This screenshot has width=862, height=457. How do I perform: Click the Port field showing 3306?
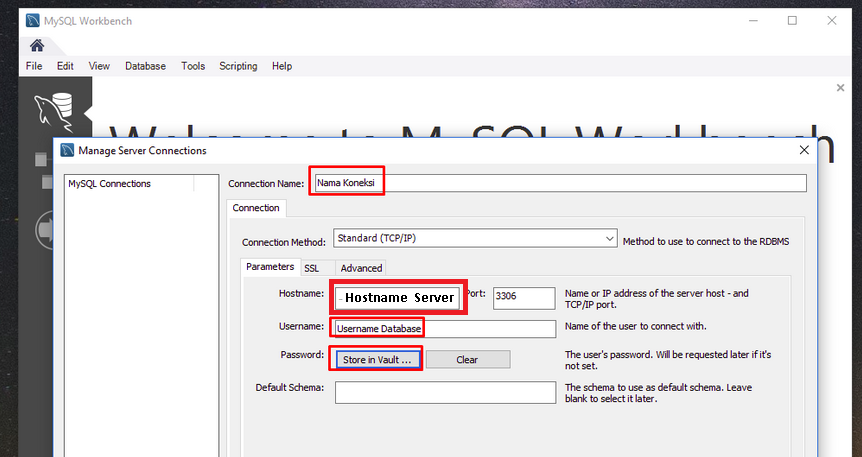pyautogui.click(x=524, y=298)
